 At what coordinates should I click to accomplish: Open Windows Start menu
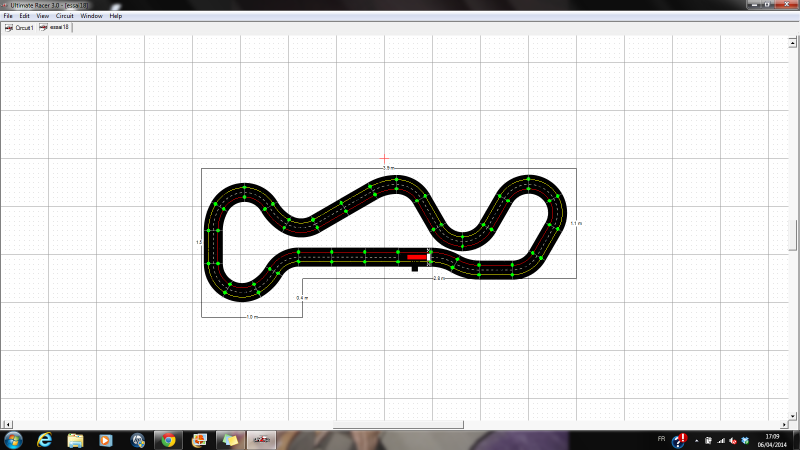[14, 440]
